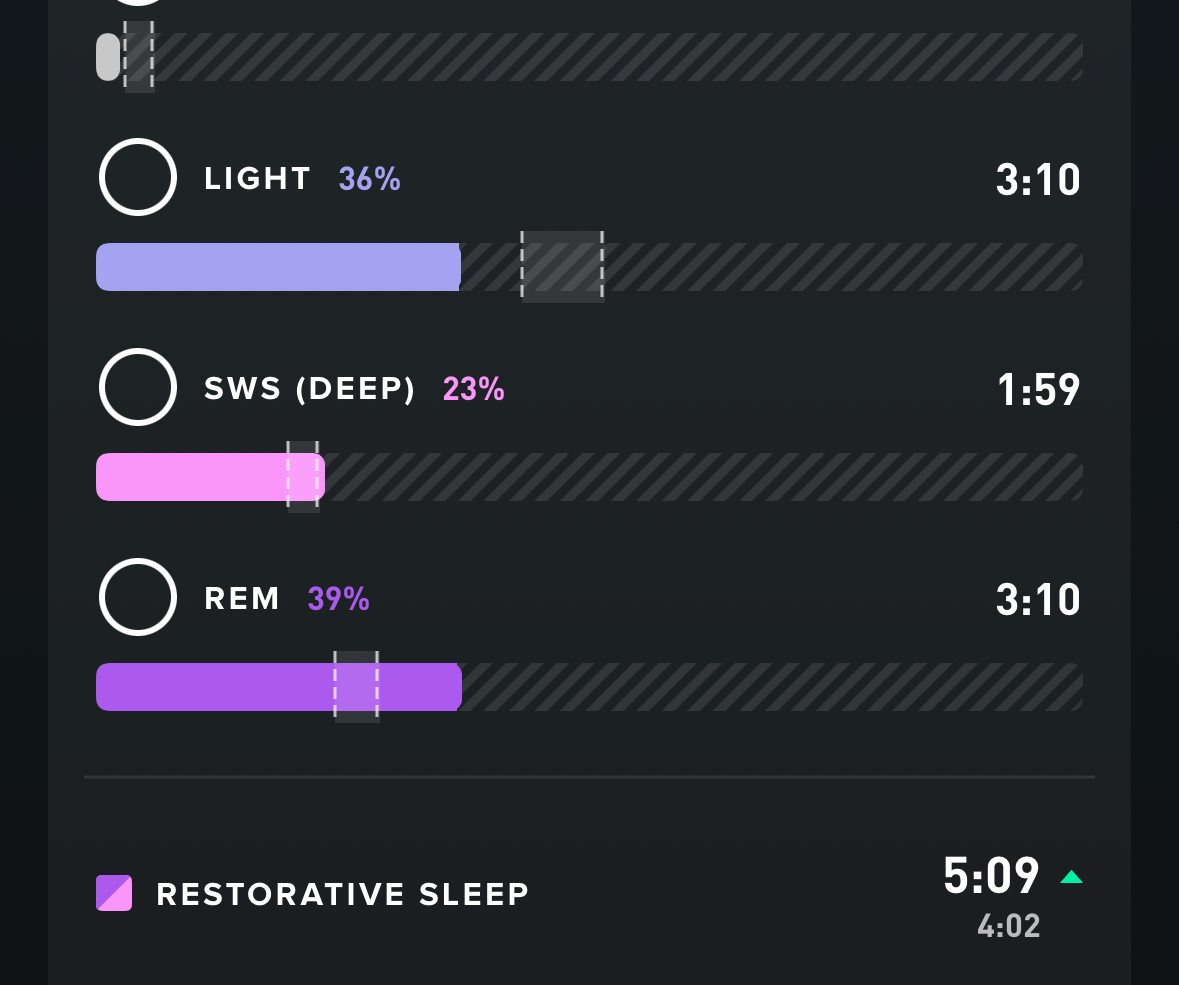
Task: Open the RESTORATIVE SLEEP label
Action: pyautogui.click(x=343, y=894)
